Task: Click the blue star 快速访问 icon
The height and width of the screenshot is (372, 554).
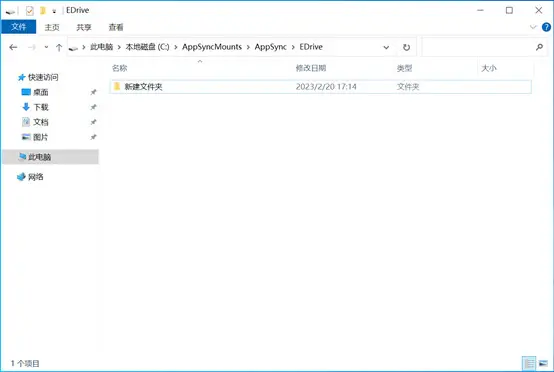Action: pos(22,77)
